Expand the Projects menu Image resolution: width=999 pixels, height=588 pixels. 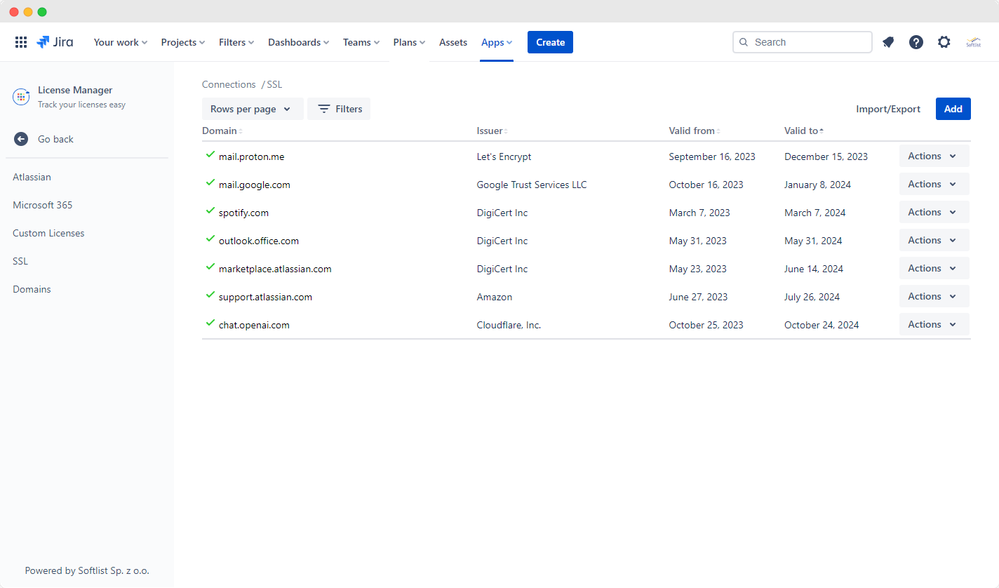pos(183,42)
